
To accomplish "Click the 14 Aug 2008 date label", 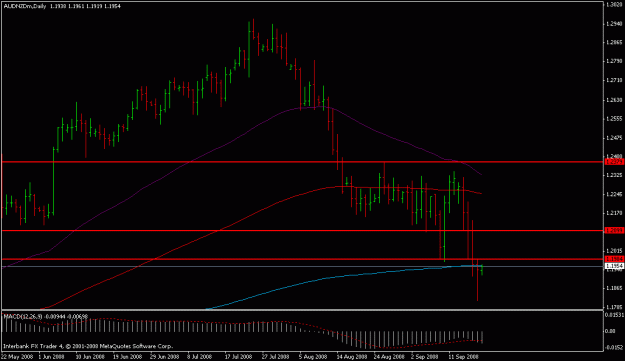I will click(352, 357).
